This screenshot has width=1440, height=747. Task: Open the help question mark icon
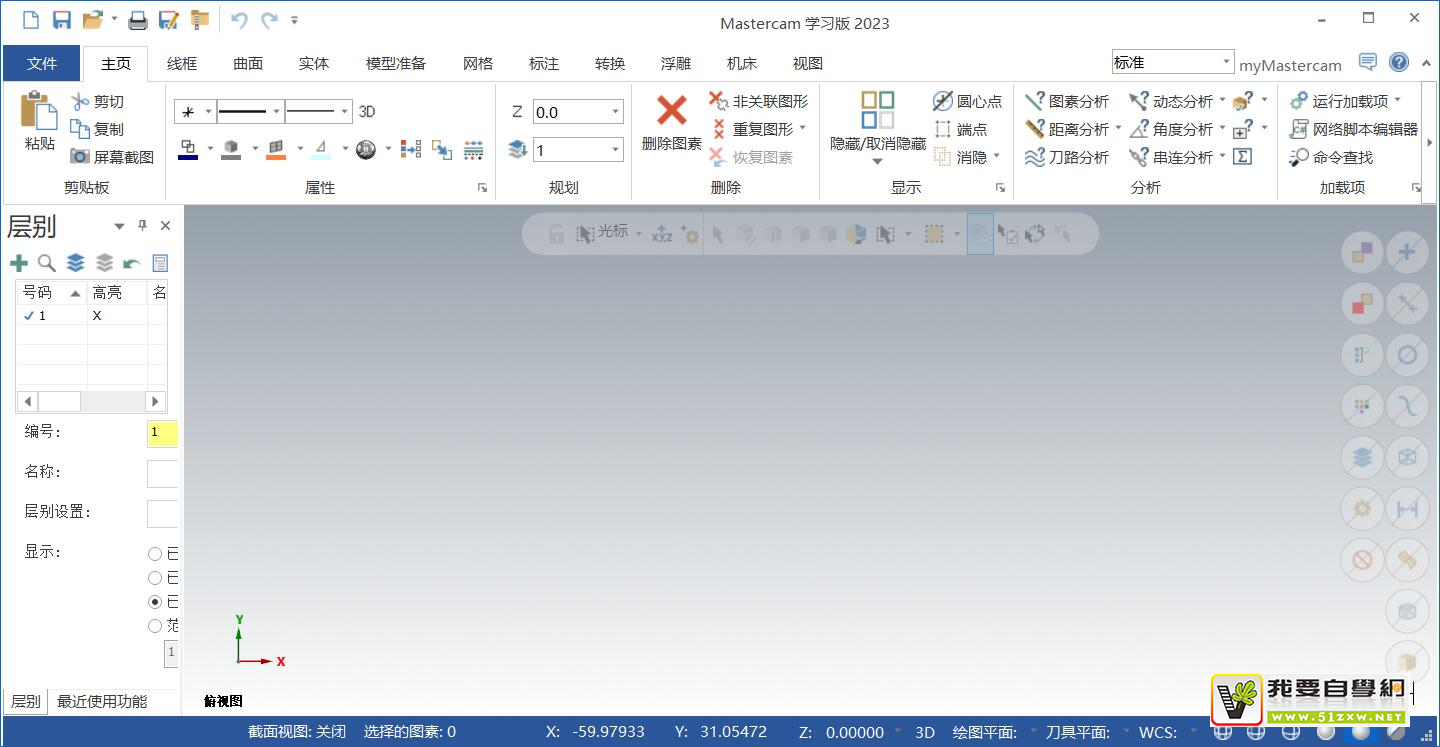(1399, 62)
